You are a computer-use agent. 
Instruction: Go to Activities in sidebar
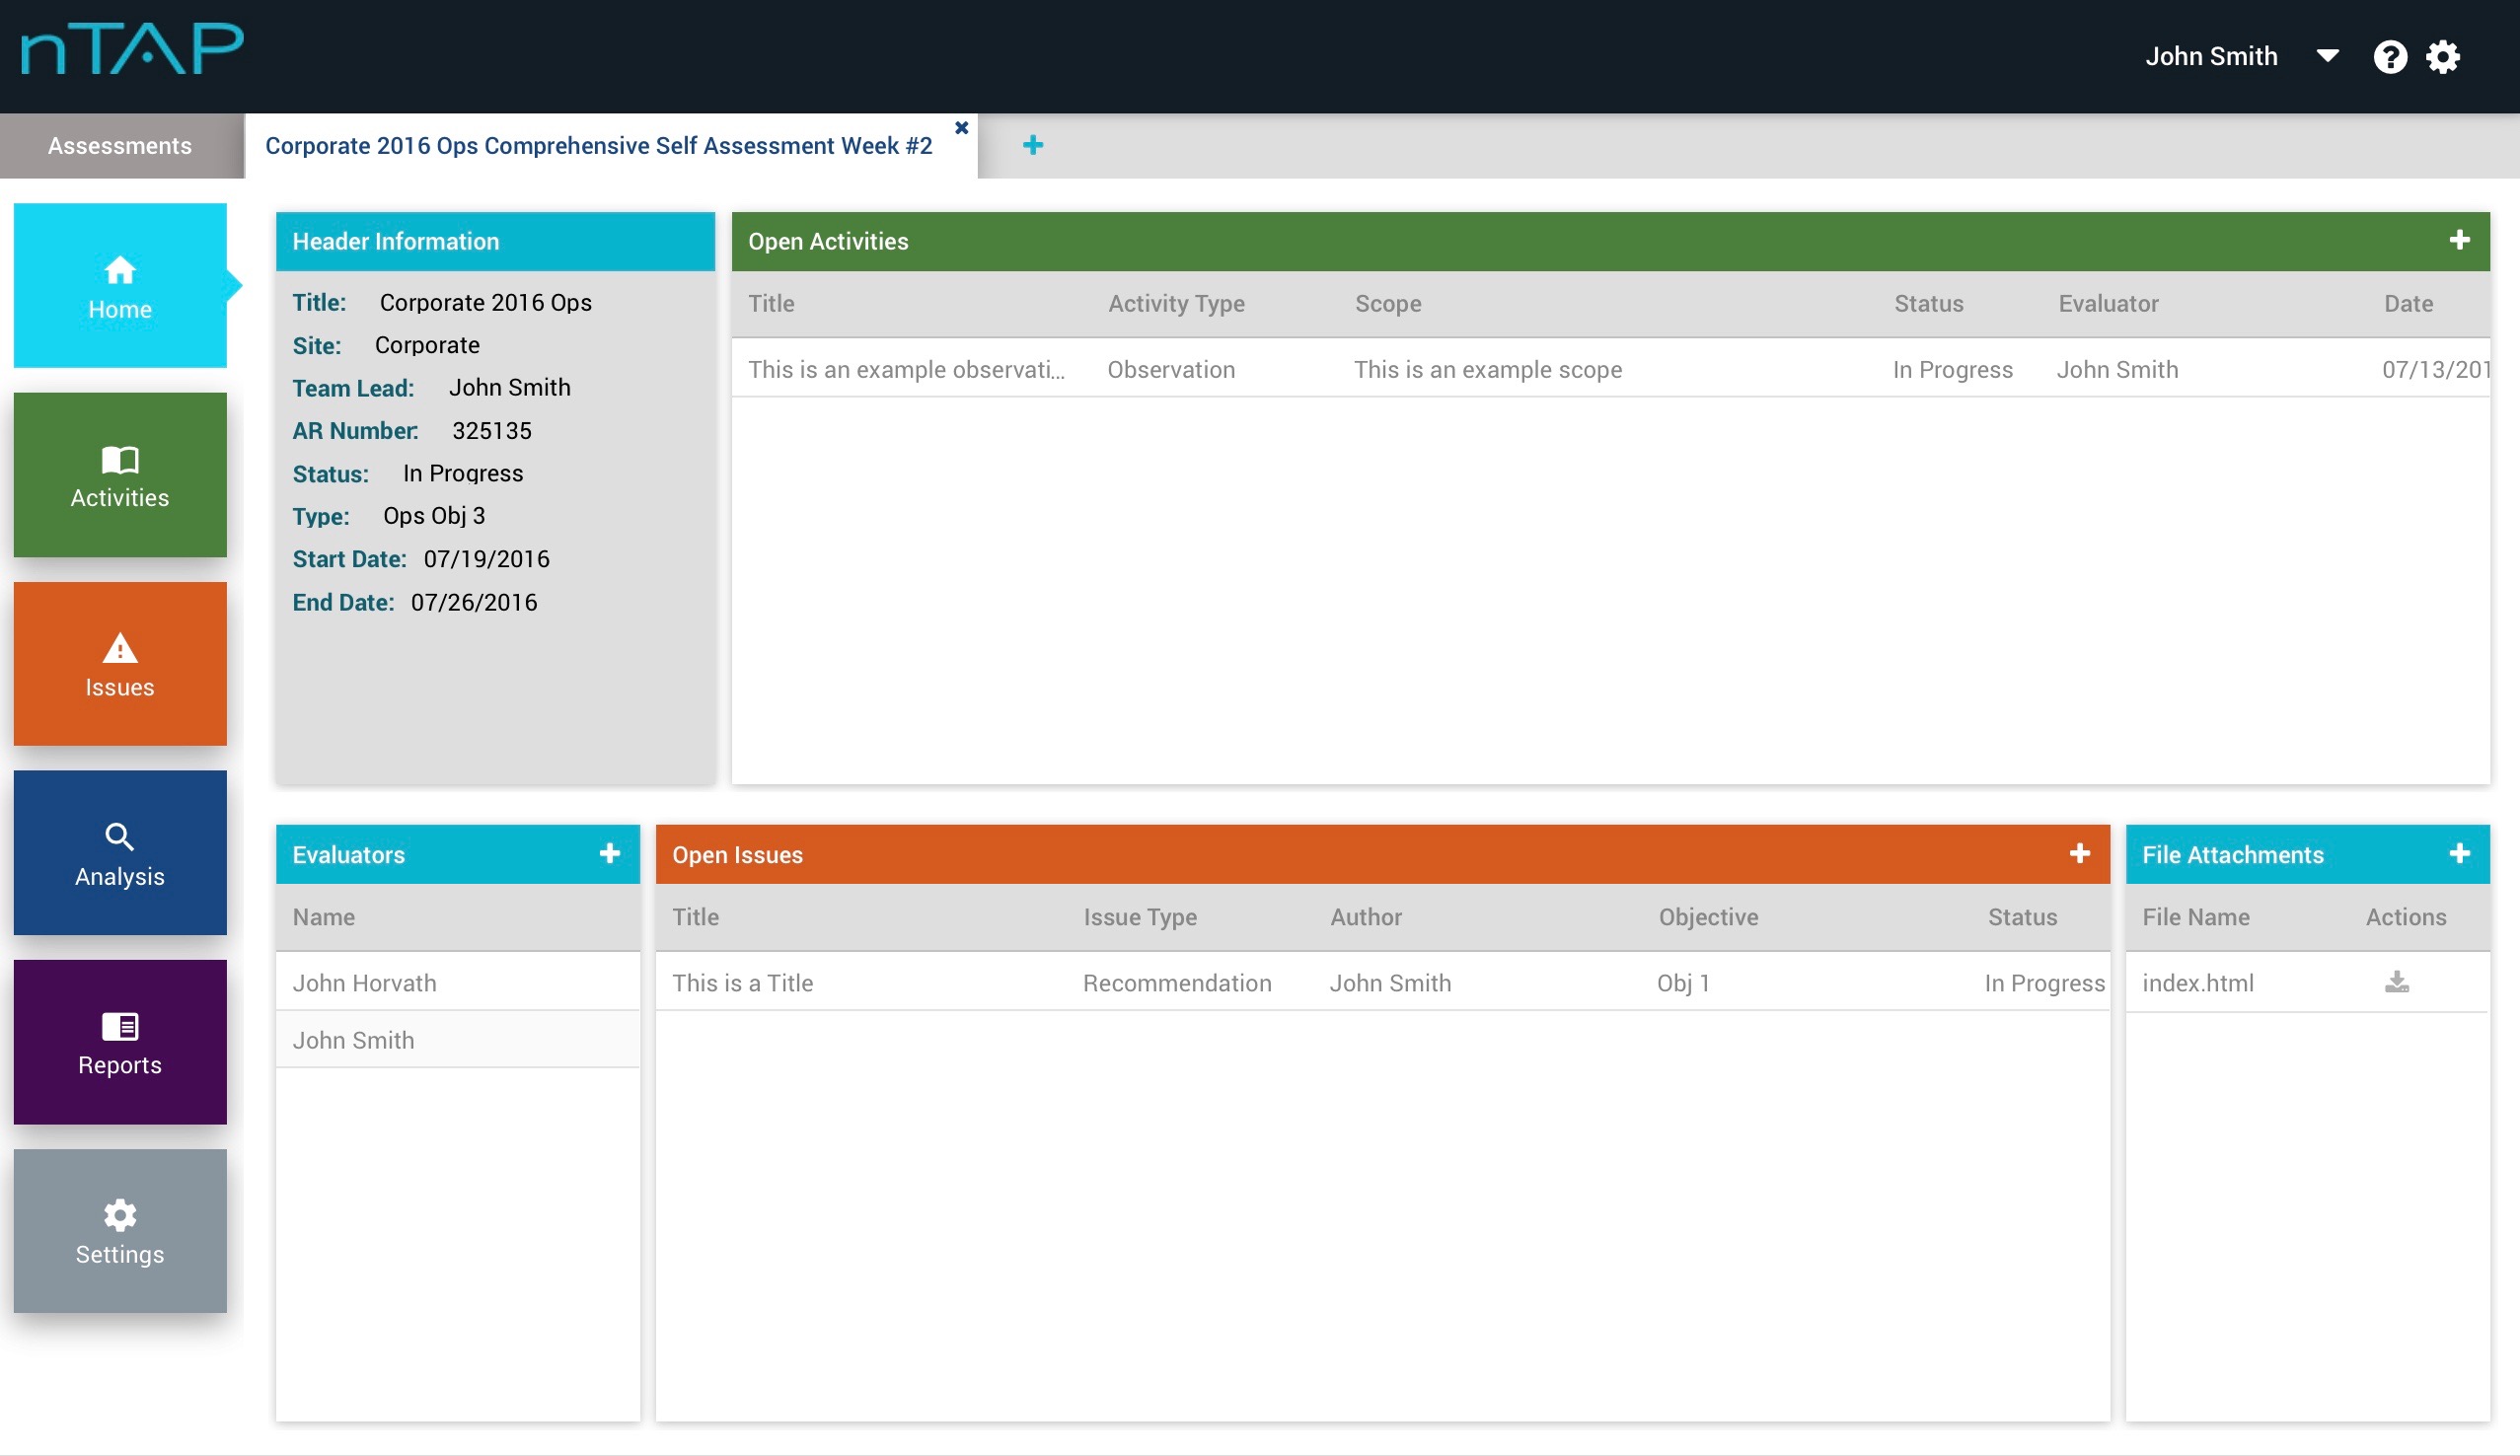[120, 475]
